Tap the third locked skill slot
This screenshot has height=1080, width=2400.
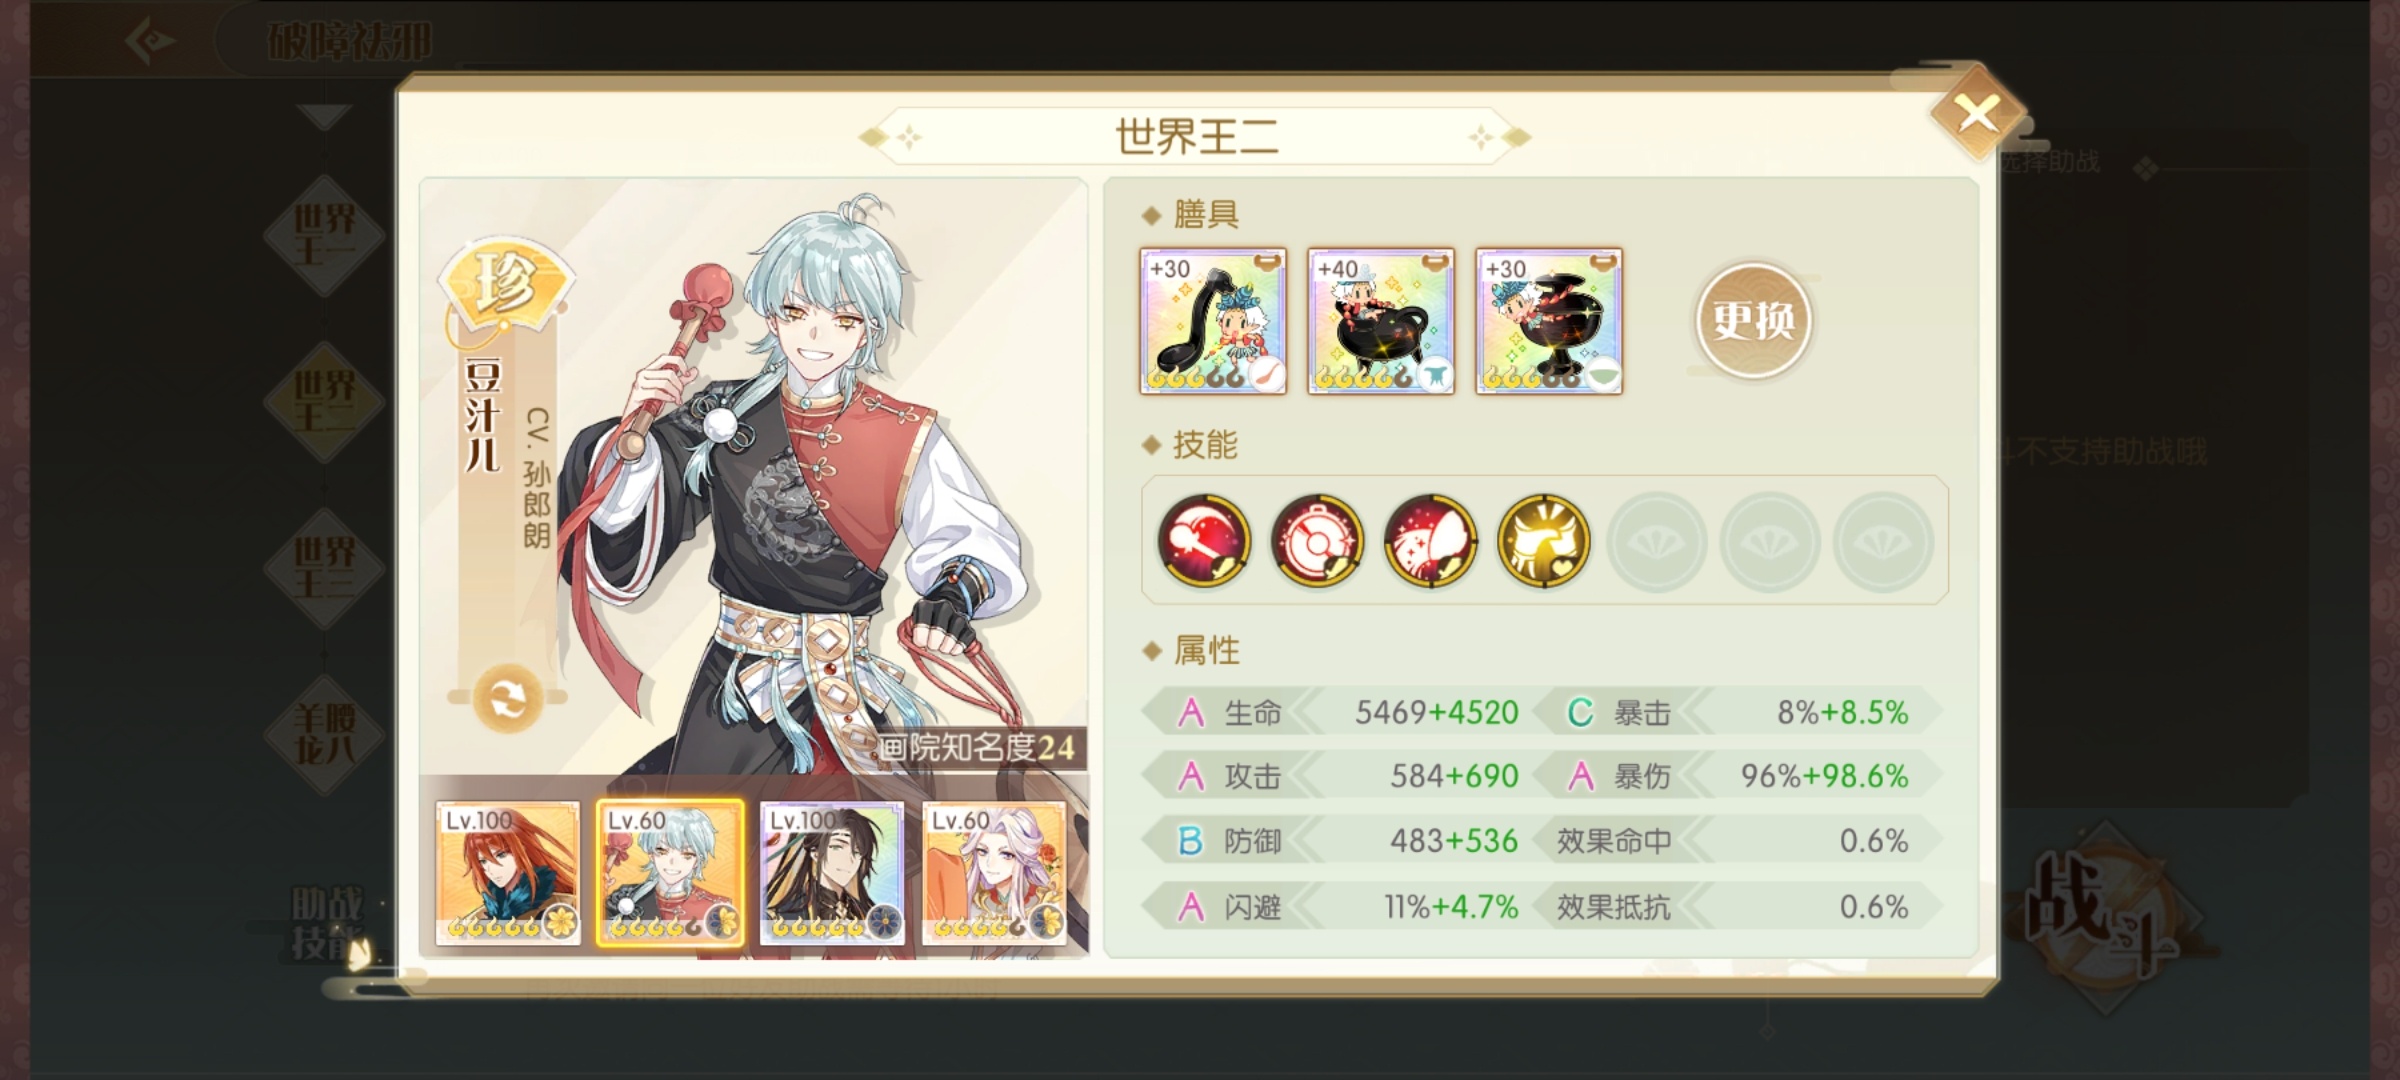1882,541
